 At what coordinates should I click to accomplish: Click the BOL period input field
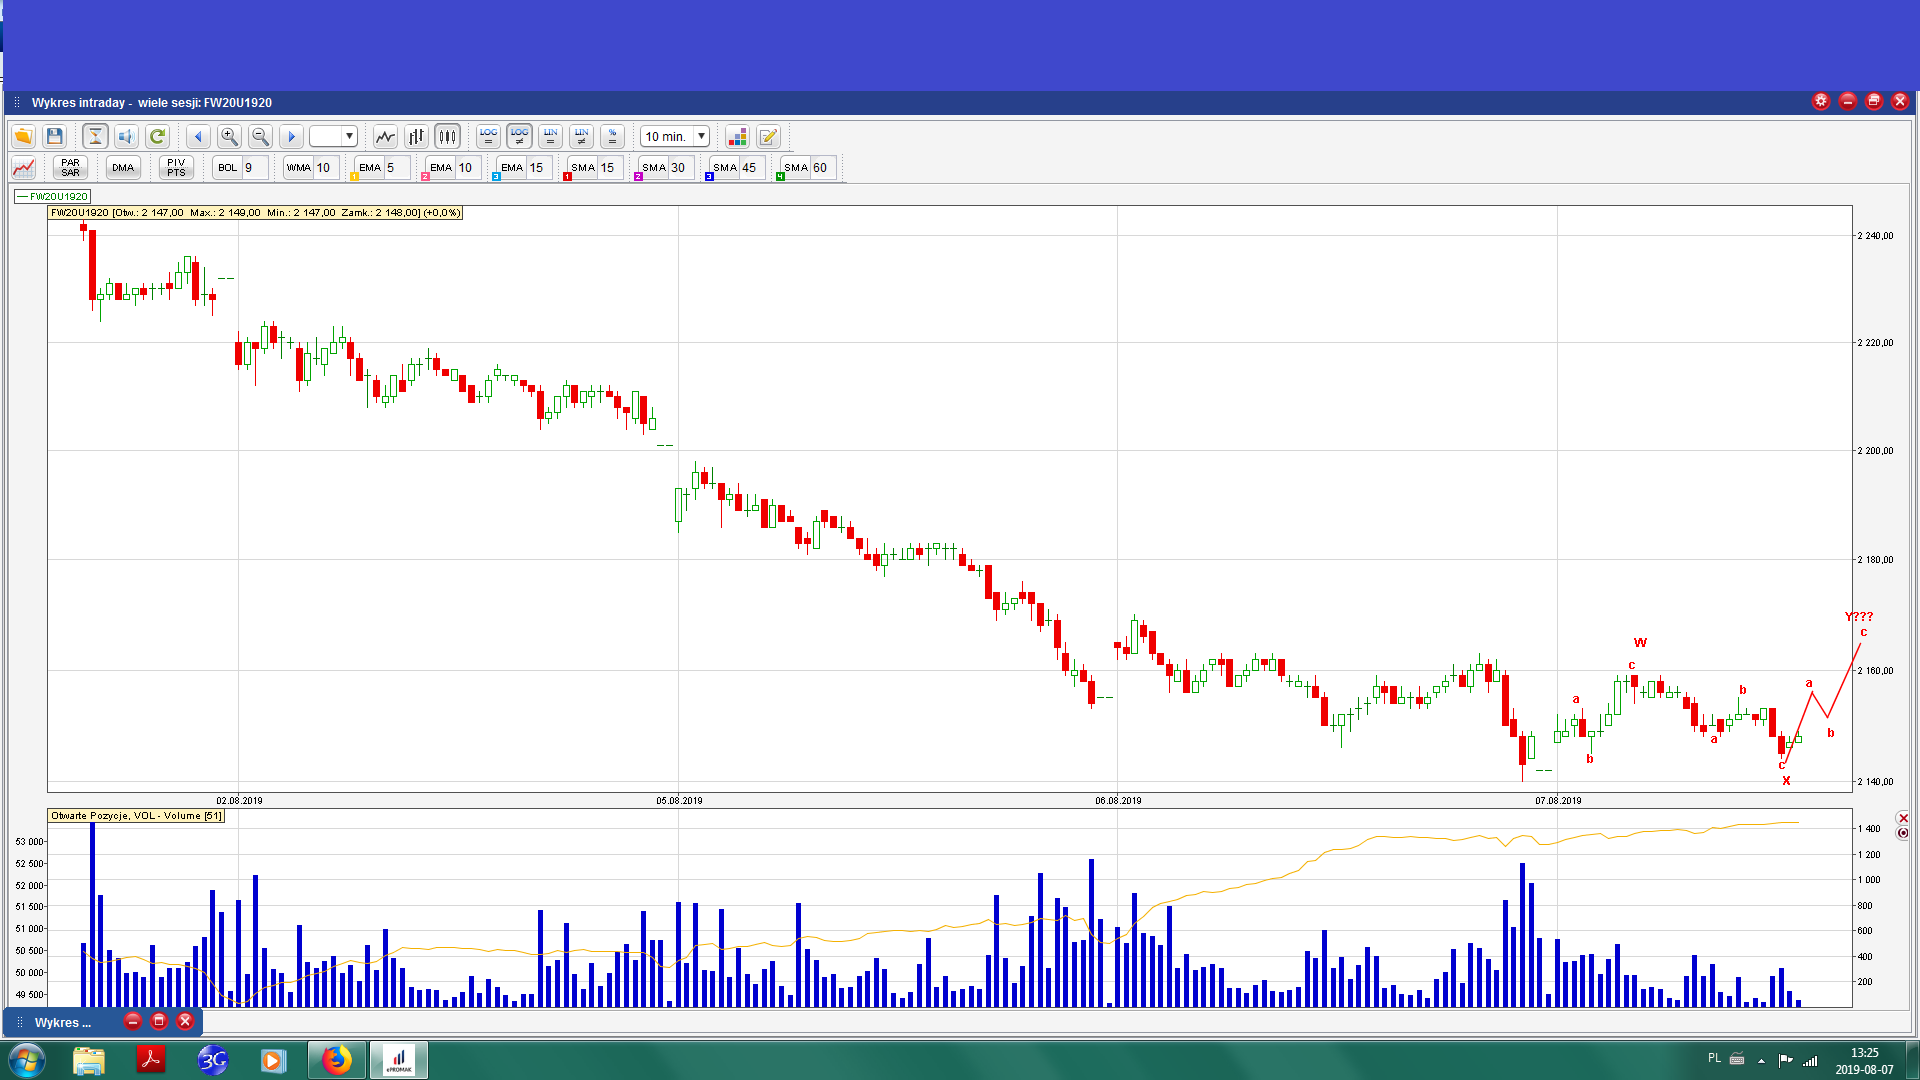coord(254,167)
